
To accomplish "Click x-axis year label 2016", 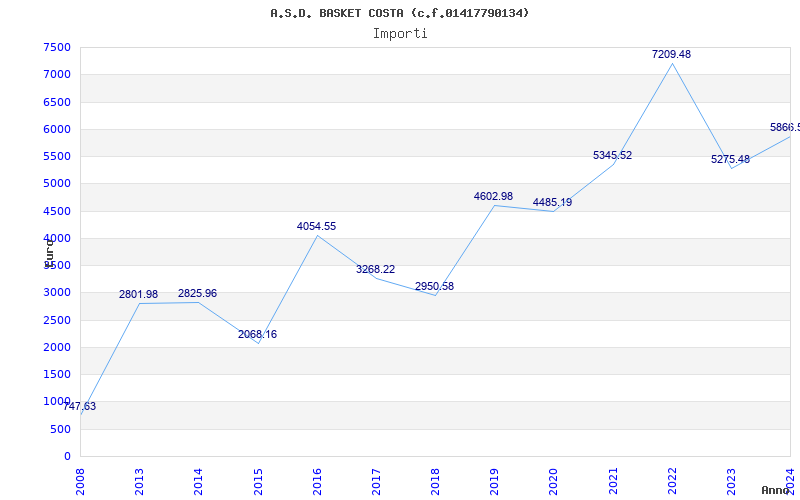I will pos(317,482).
